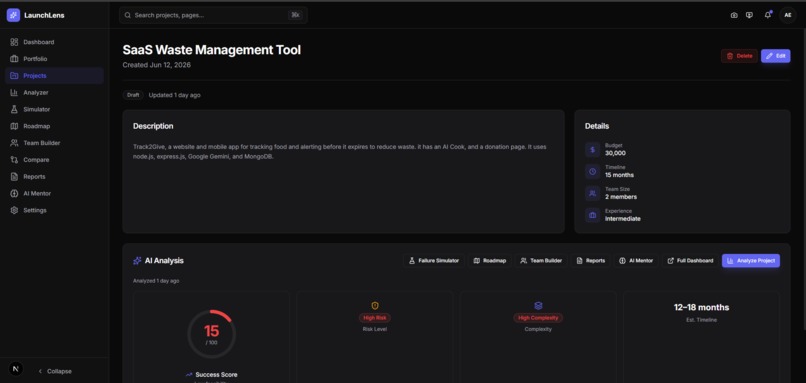Viewport: 806px width, 383px height.
Task: Click the Dashboard grid icon in sidebar
Action: (x=14, y=42)
